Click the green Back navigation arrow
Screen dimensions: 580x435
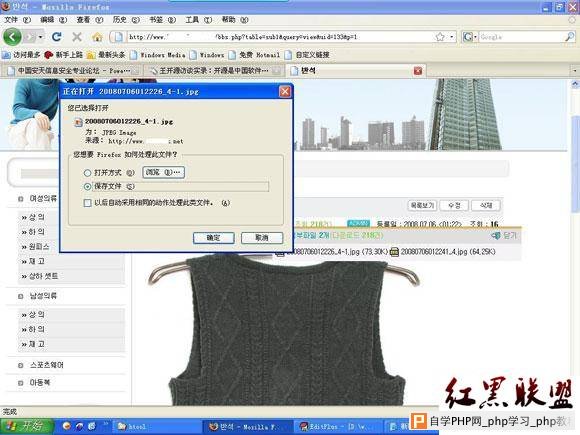(x=12, y=37)
